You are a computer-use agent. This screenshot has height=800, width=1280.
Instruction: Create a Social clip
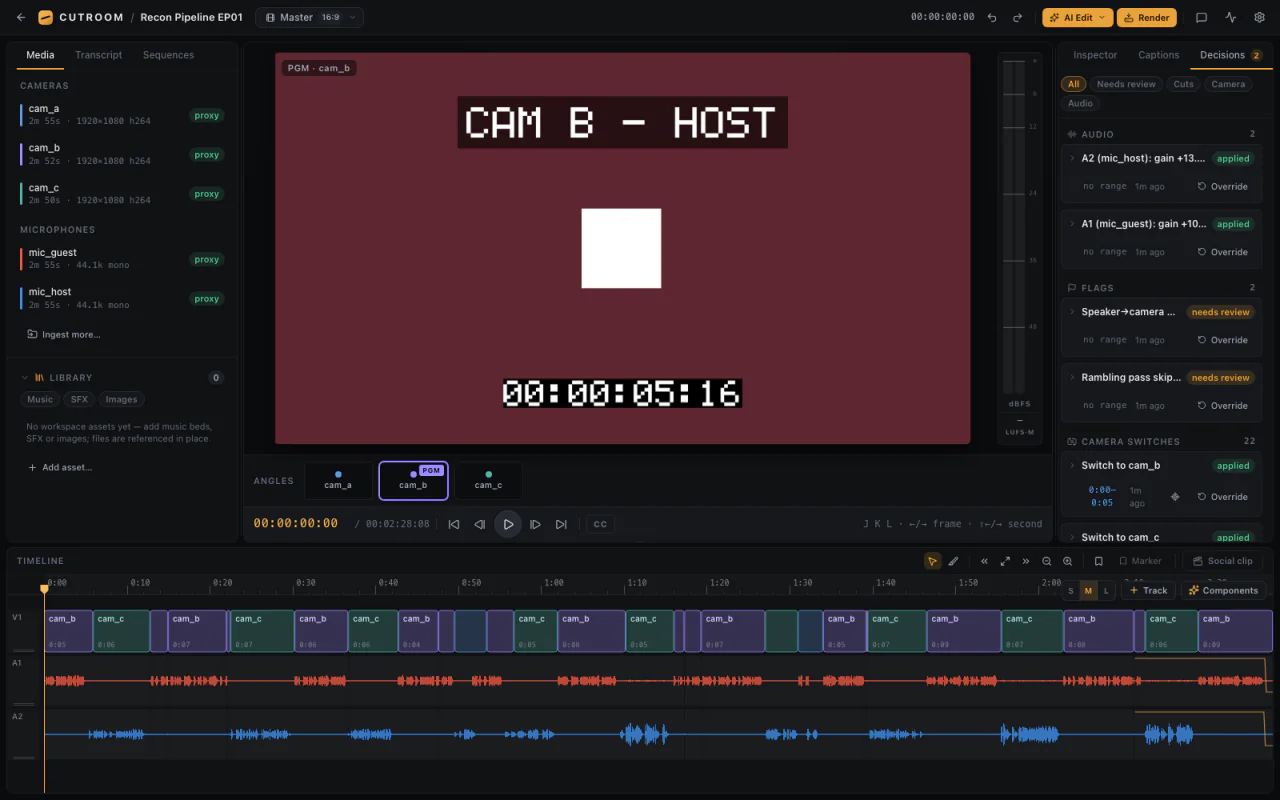(x=1222, y=561)
